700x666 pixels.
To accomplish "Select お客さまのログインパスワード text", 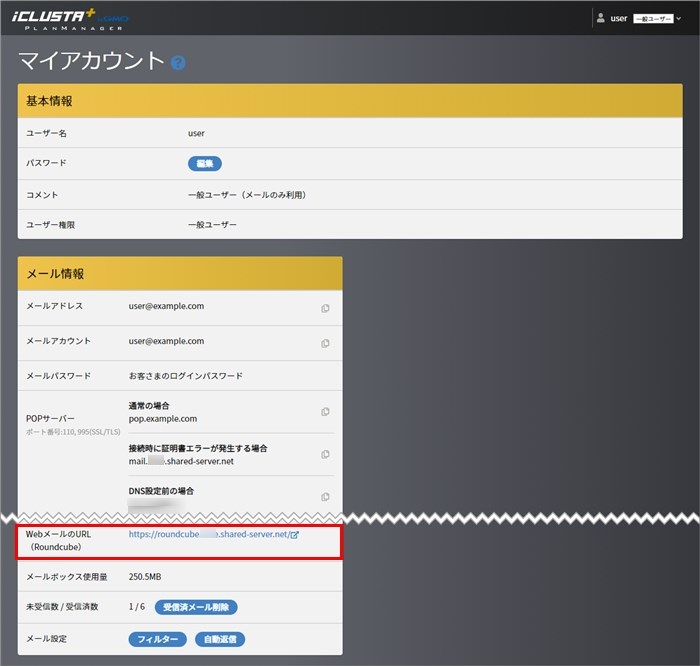I will [x=186, y=376].
